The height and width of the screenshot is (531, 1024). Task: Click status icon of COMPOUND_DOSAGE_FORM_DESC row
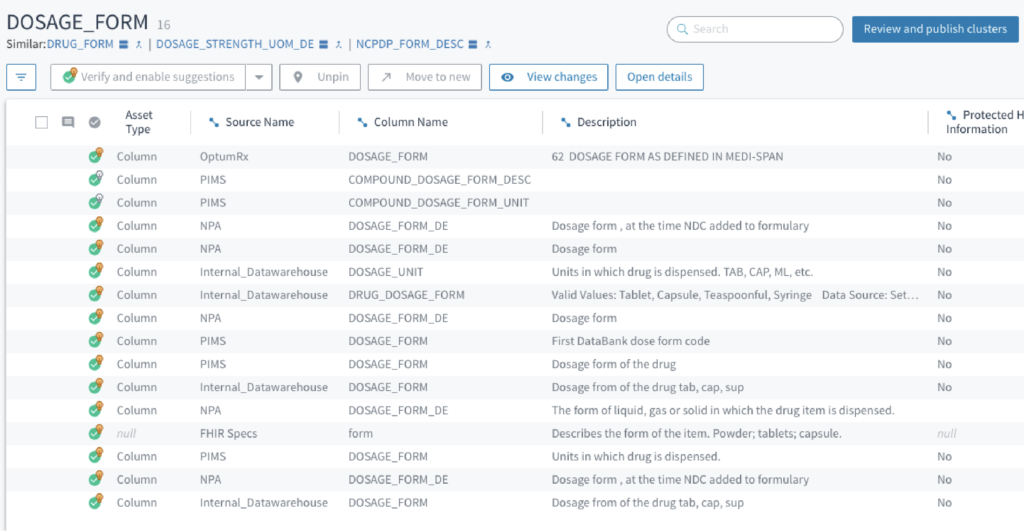point(96,179)
